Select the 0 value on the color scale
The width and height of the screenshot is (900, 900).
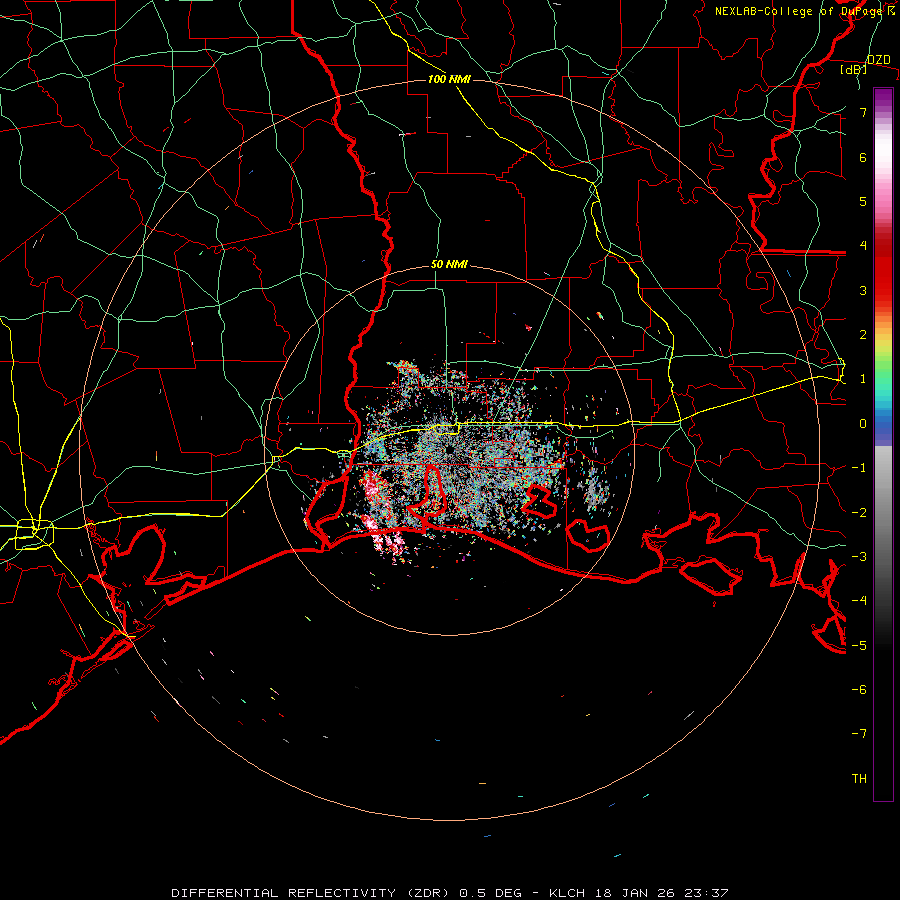863,424
